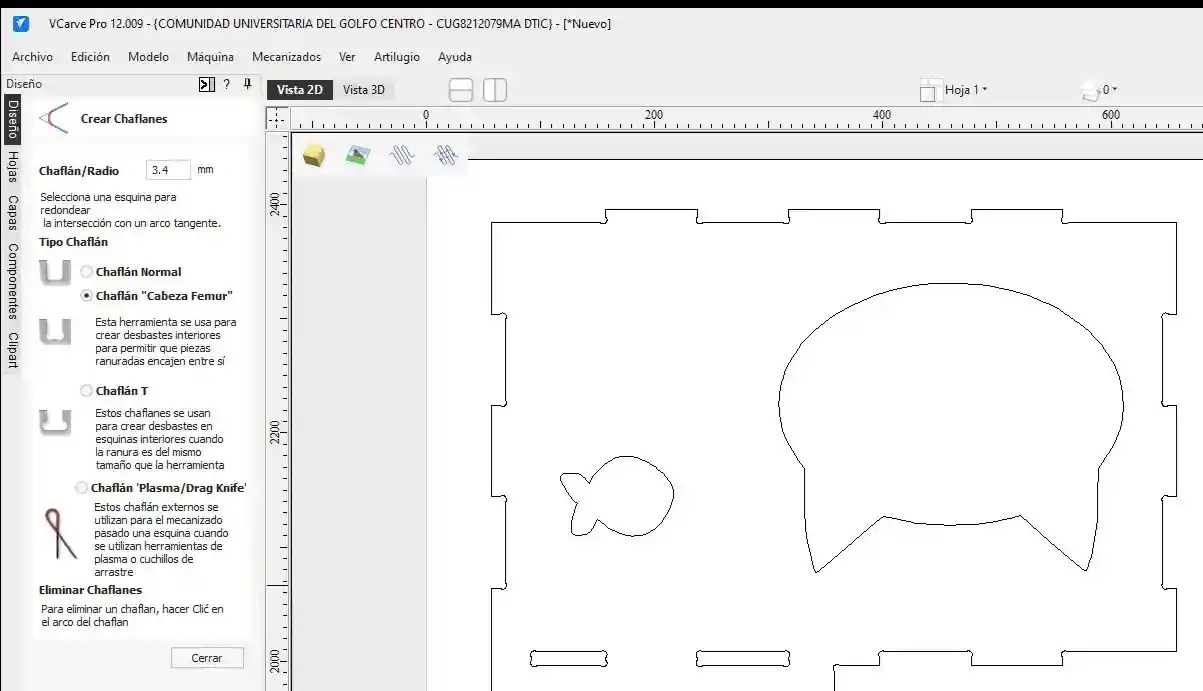Click the yellow material block icon
The width and height of the screenshot is (1203, 691).
click(x=314, y=155)
